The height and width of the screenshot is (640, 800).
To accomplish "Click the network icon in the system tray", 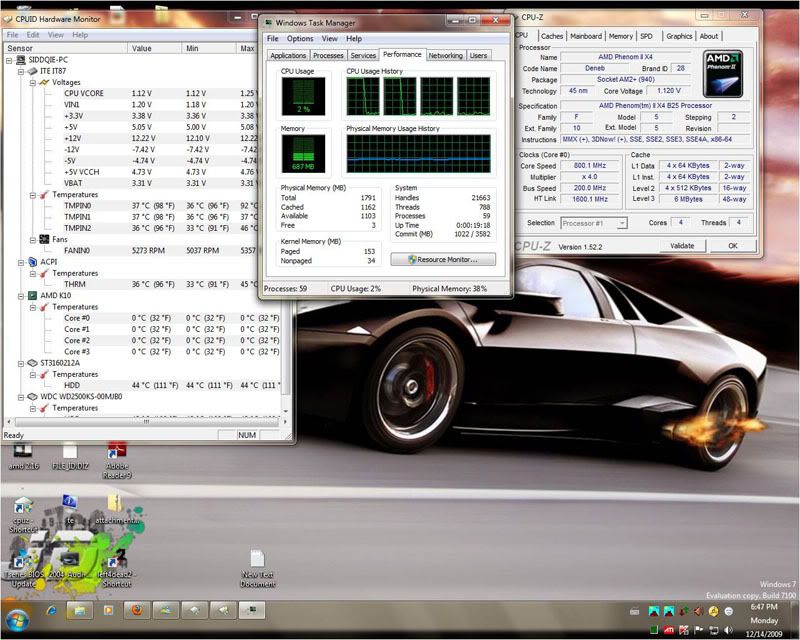I will click(712, 630).
